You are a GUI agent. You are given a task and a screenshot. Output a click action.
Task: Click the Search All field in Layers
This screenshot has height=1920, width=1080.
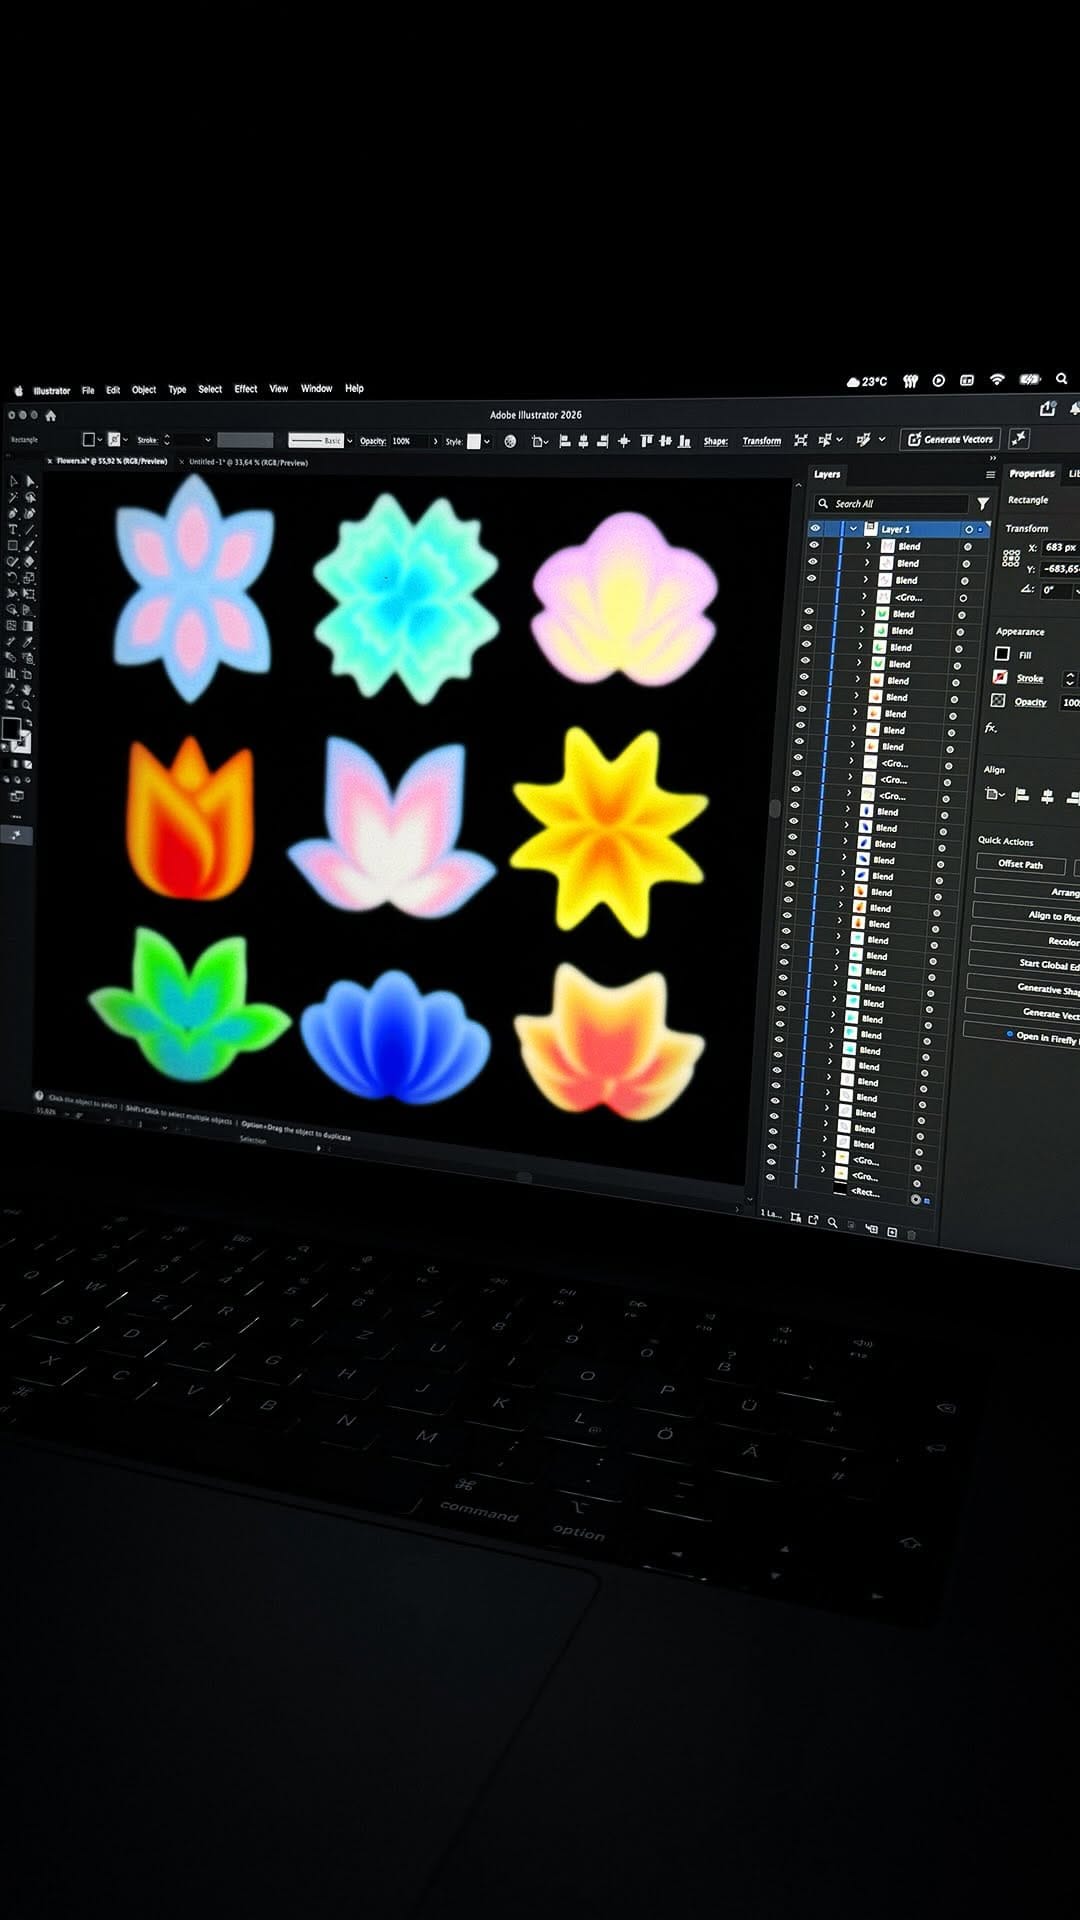pyautogui.click(x=890, y=504)
